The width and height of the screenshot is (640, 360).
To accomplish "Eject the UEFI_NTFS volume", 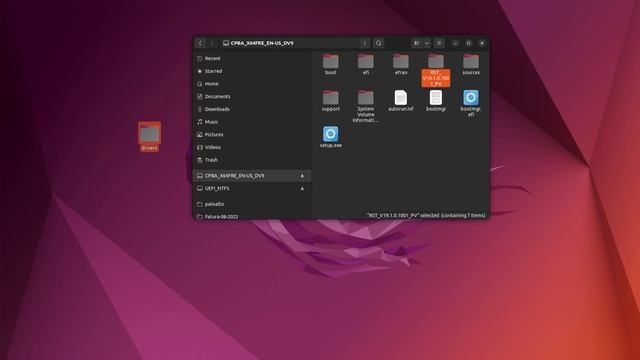I will [x=302, y=189].
